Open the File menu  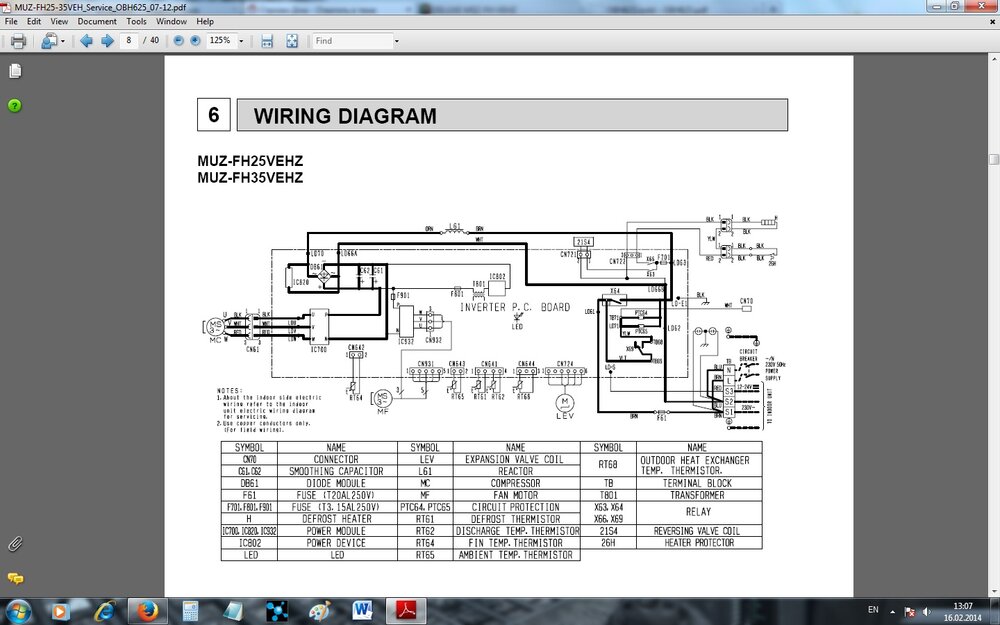pos(11,21)
